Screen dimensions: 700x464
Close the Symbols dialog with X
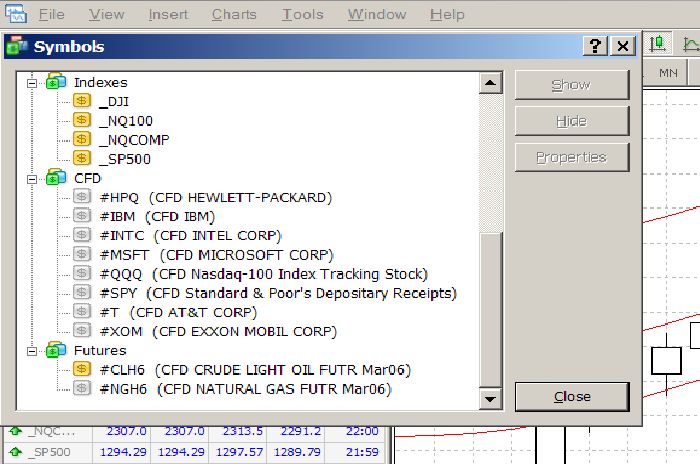click(x=623, y=46)
